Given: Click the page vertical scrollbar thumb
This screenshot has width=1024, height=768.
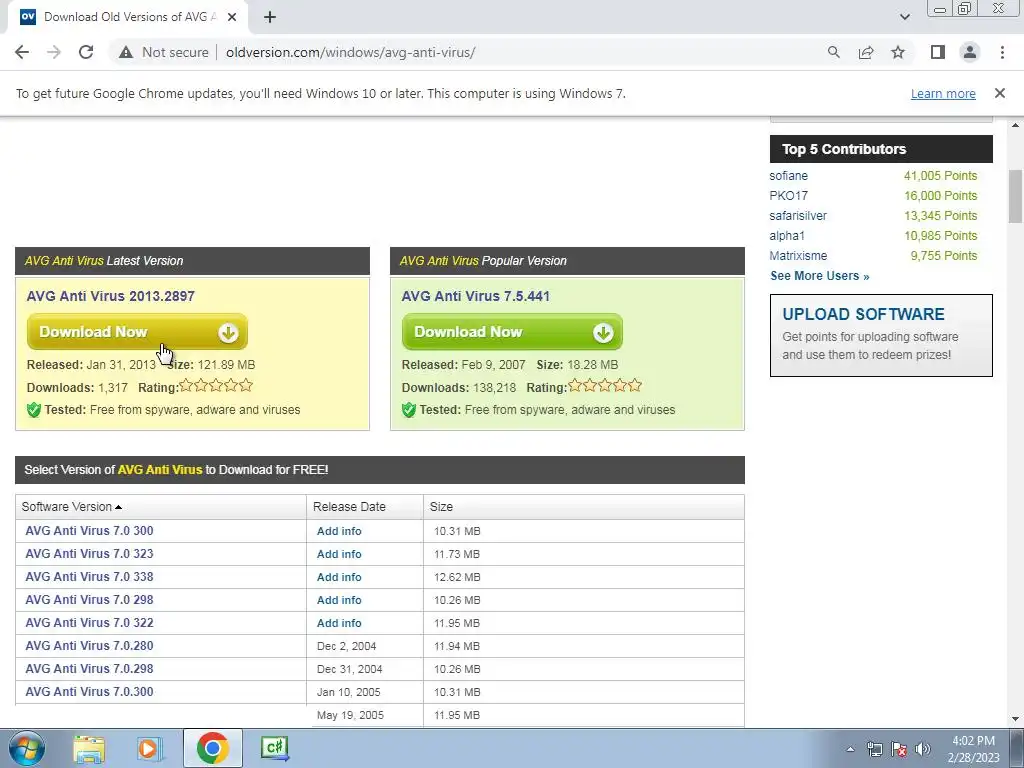Looking at the screenshot, I should [1015, 196].
